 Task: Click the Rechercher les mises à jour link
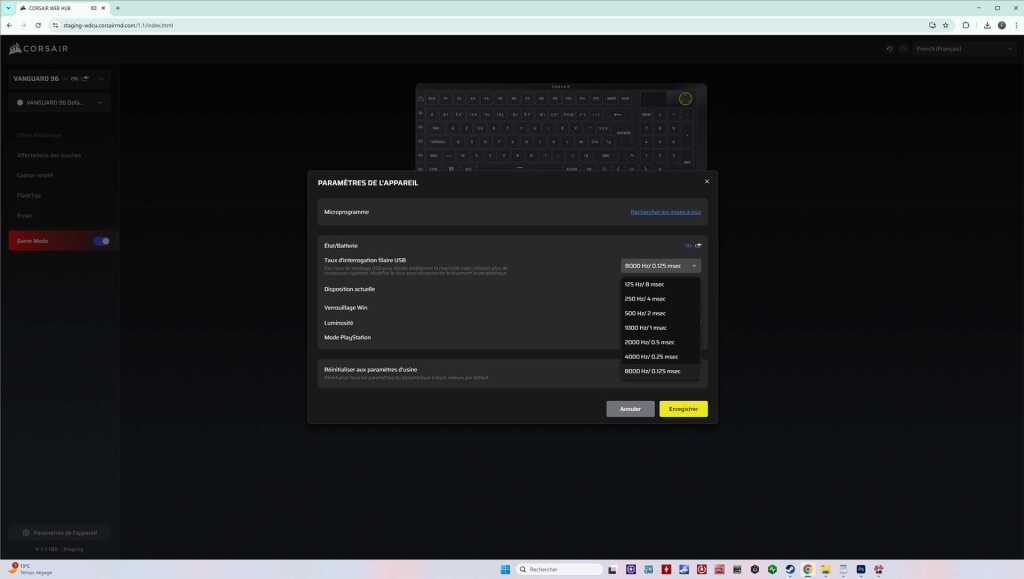coord(665,212)
